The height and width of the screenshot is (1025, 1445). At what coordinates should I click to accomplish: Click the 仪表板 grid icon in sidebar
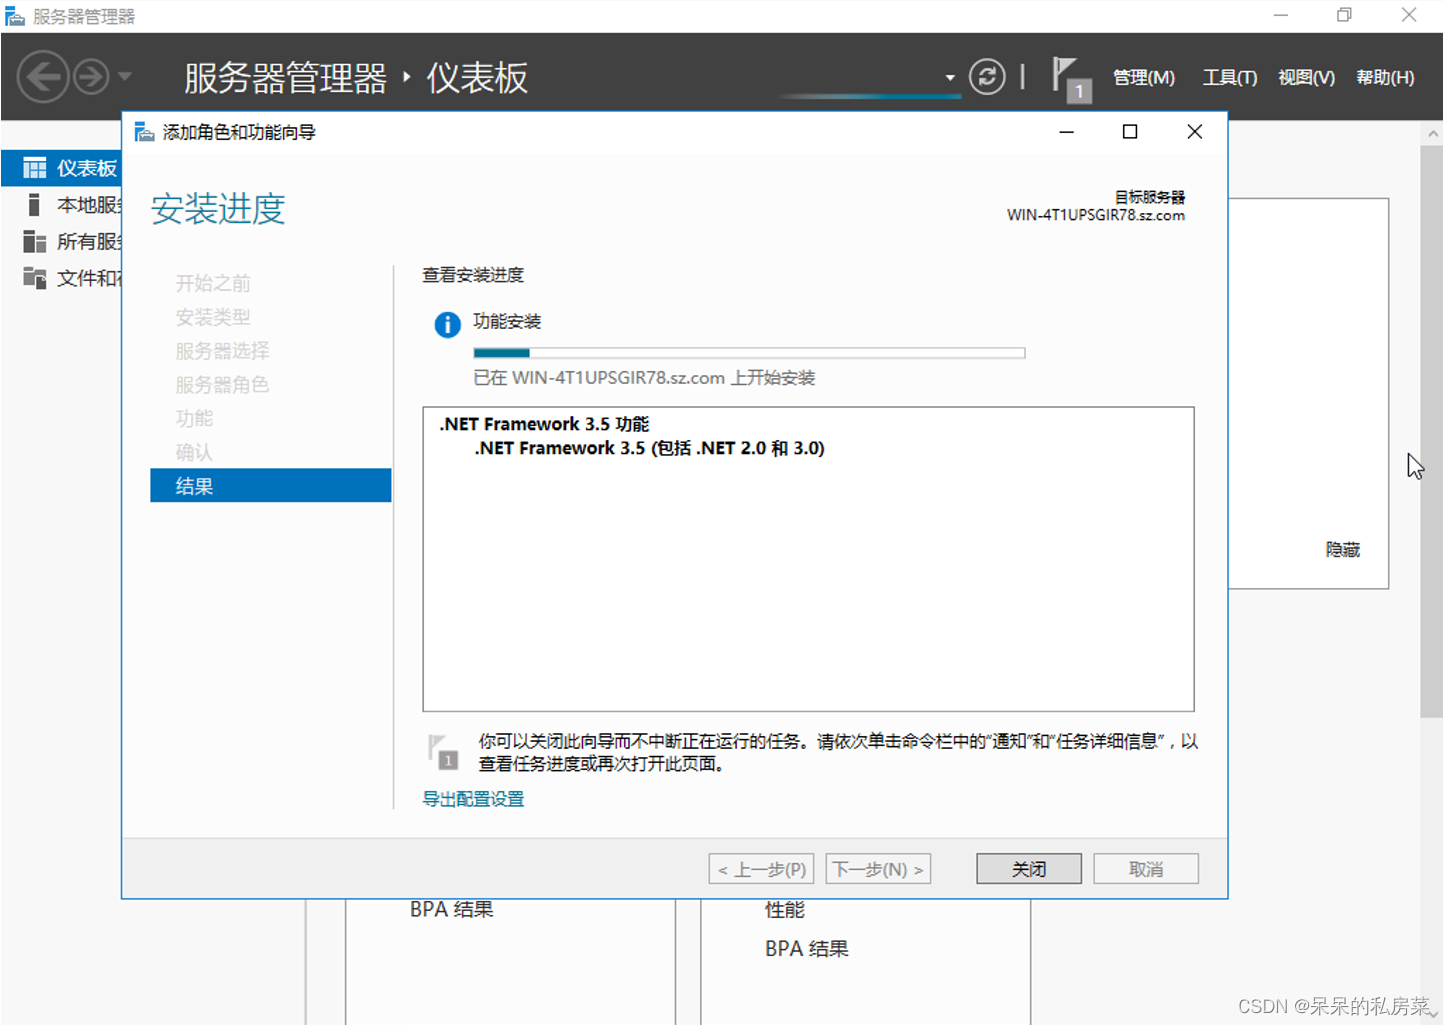[34, 168]
